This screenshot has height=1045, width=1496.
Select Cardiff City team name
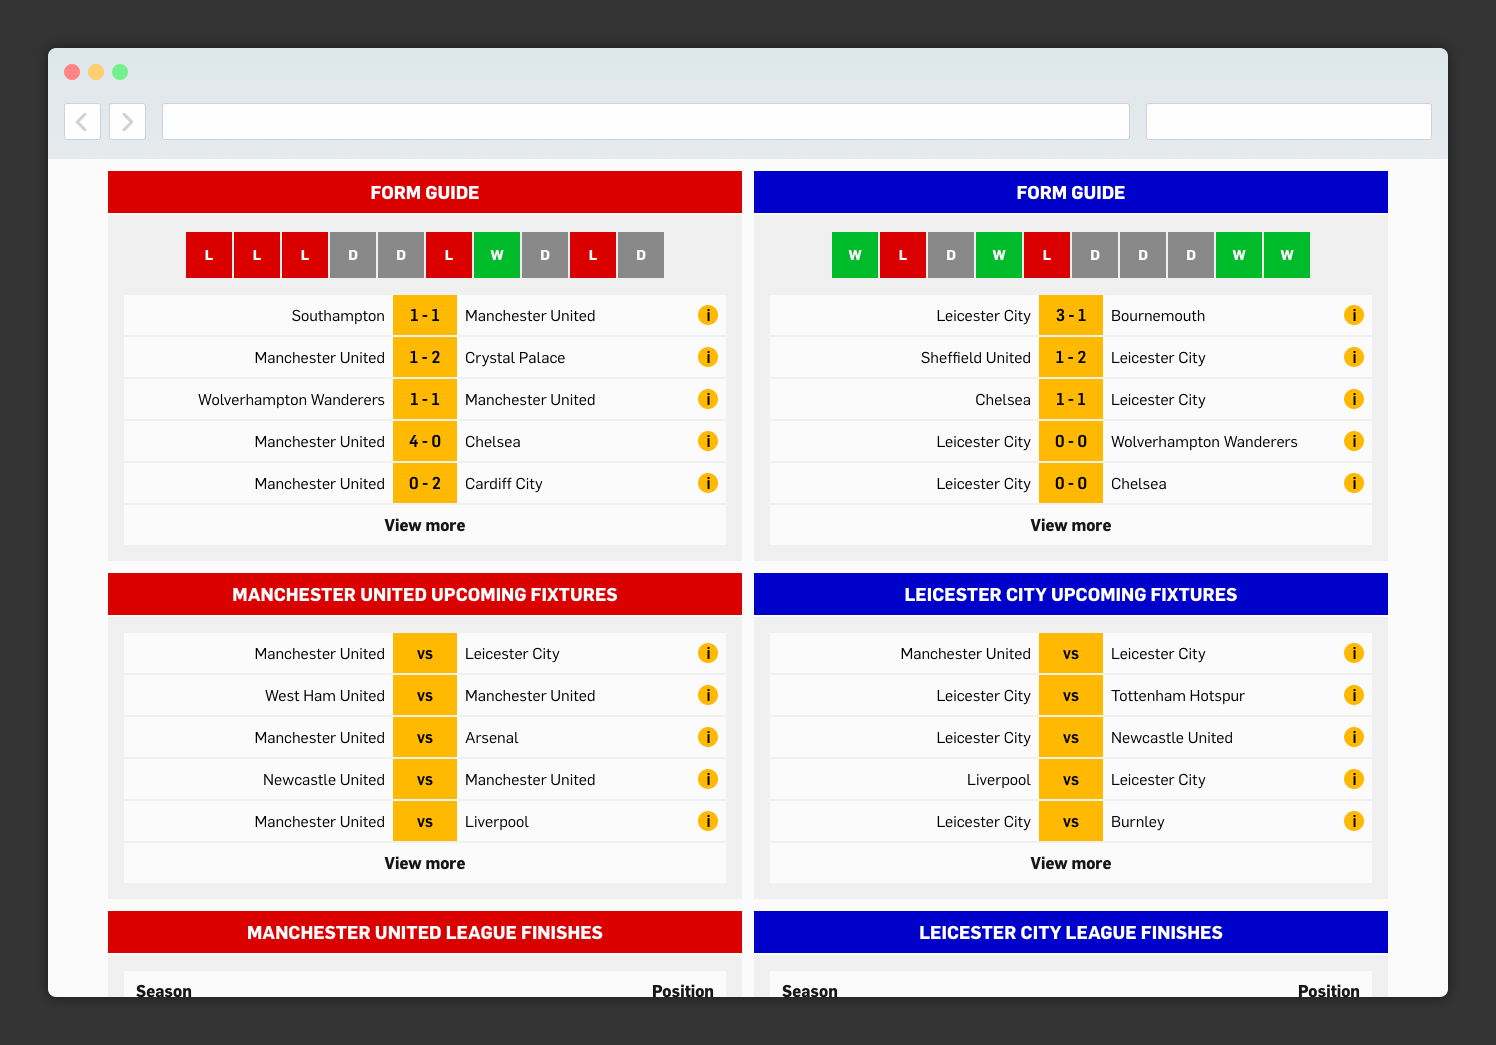click(504, 483)
